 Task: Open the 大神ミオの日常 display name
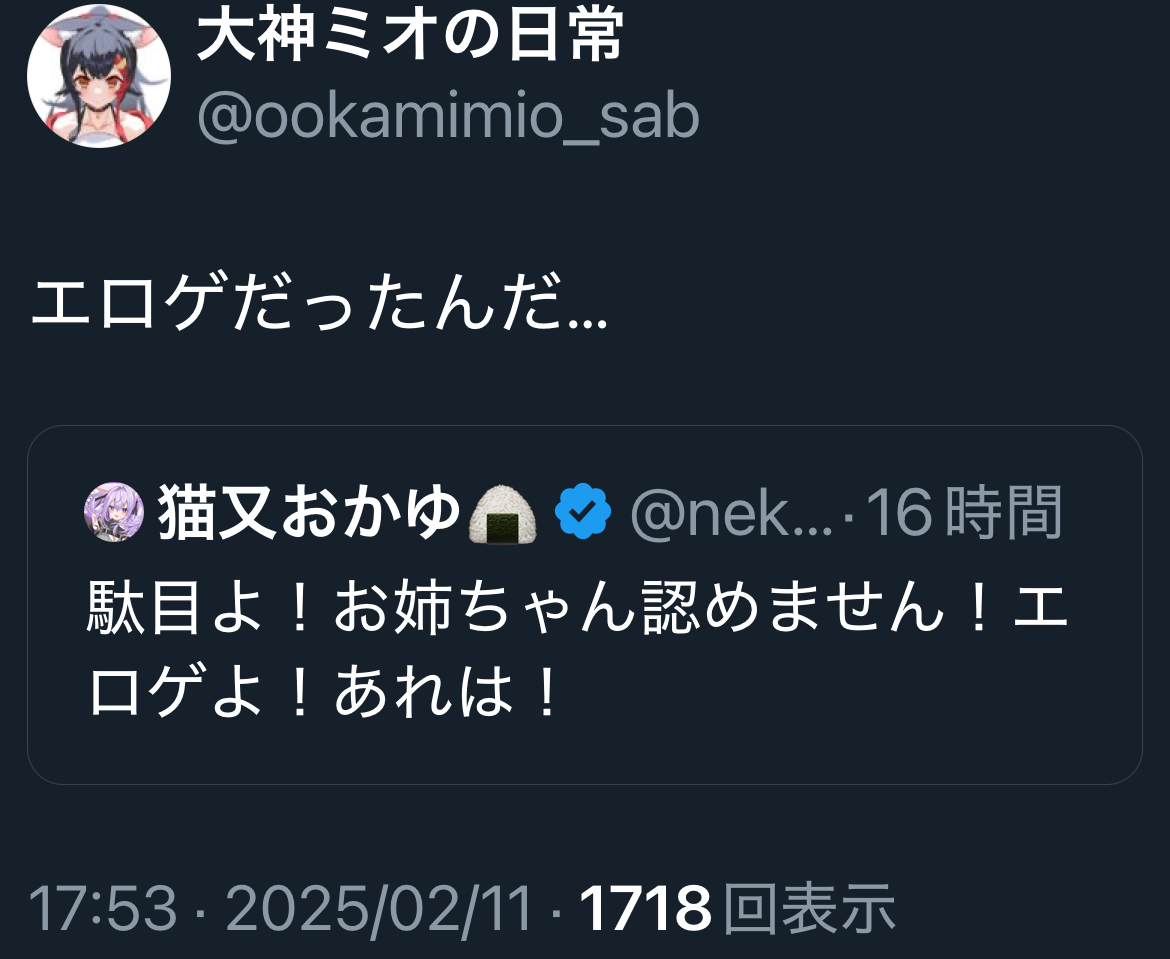(410, 40)
